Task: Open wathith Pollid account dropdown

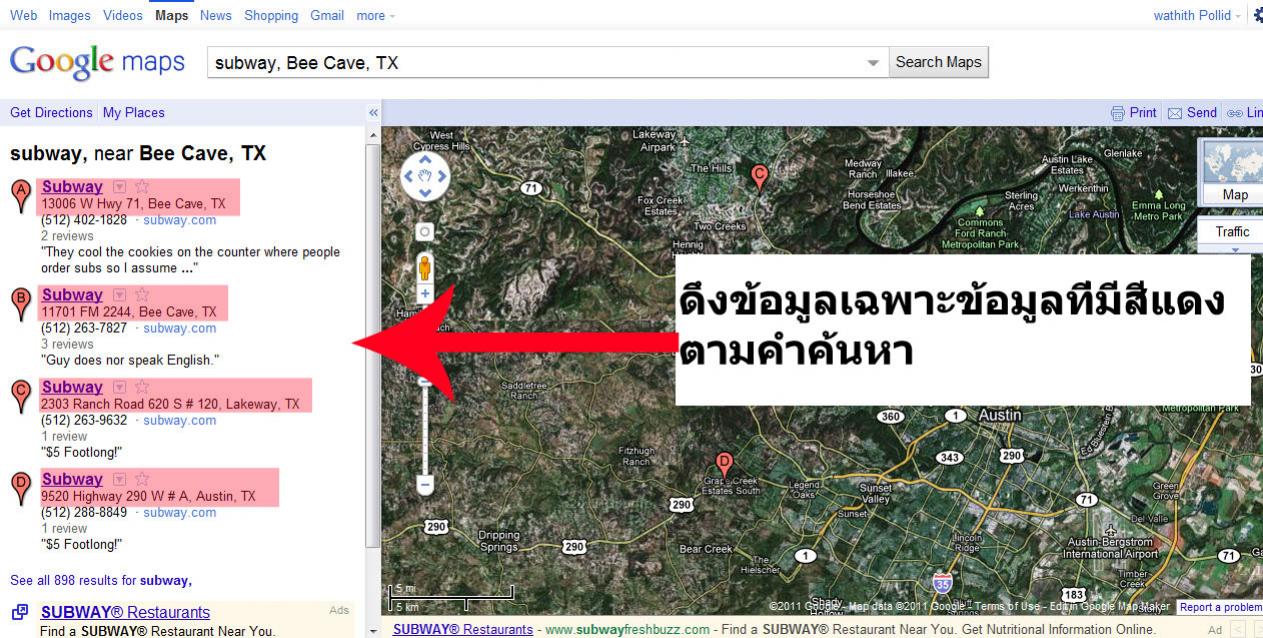Action: (1197, 15)
